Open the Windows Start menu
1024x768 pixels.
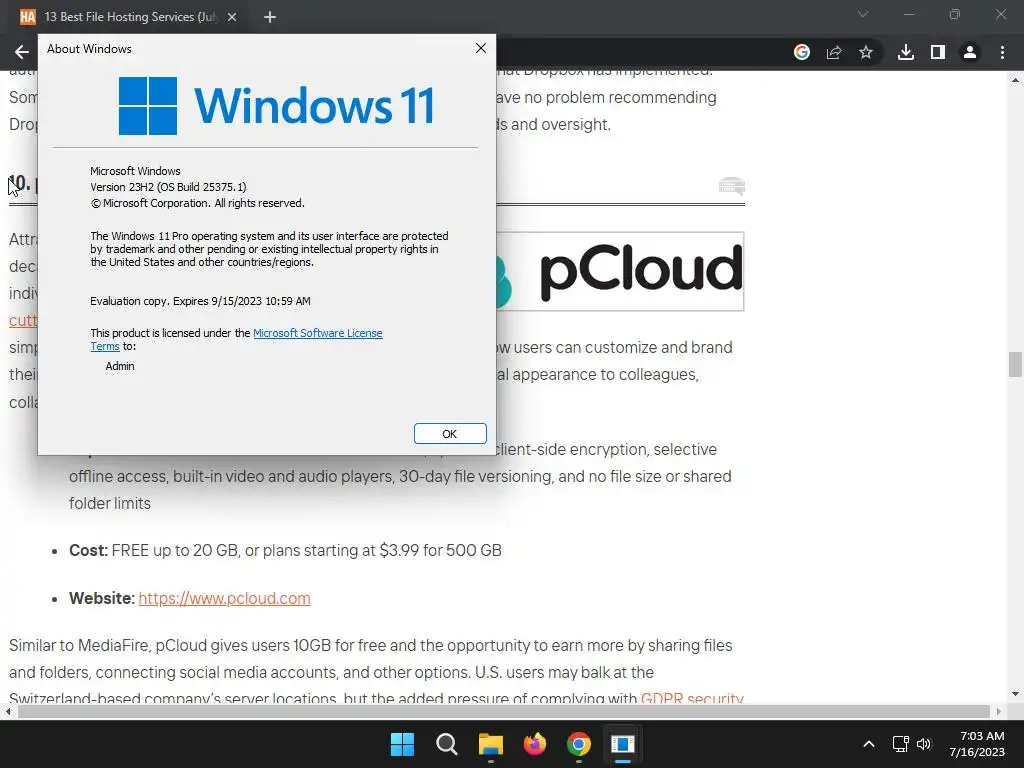tap(402, 744)
